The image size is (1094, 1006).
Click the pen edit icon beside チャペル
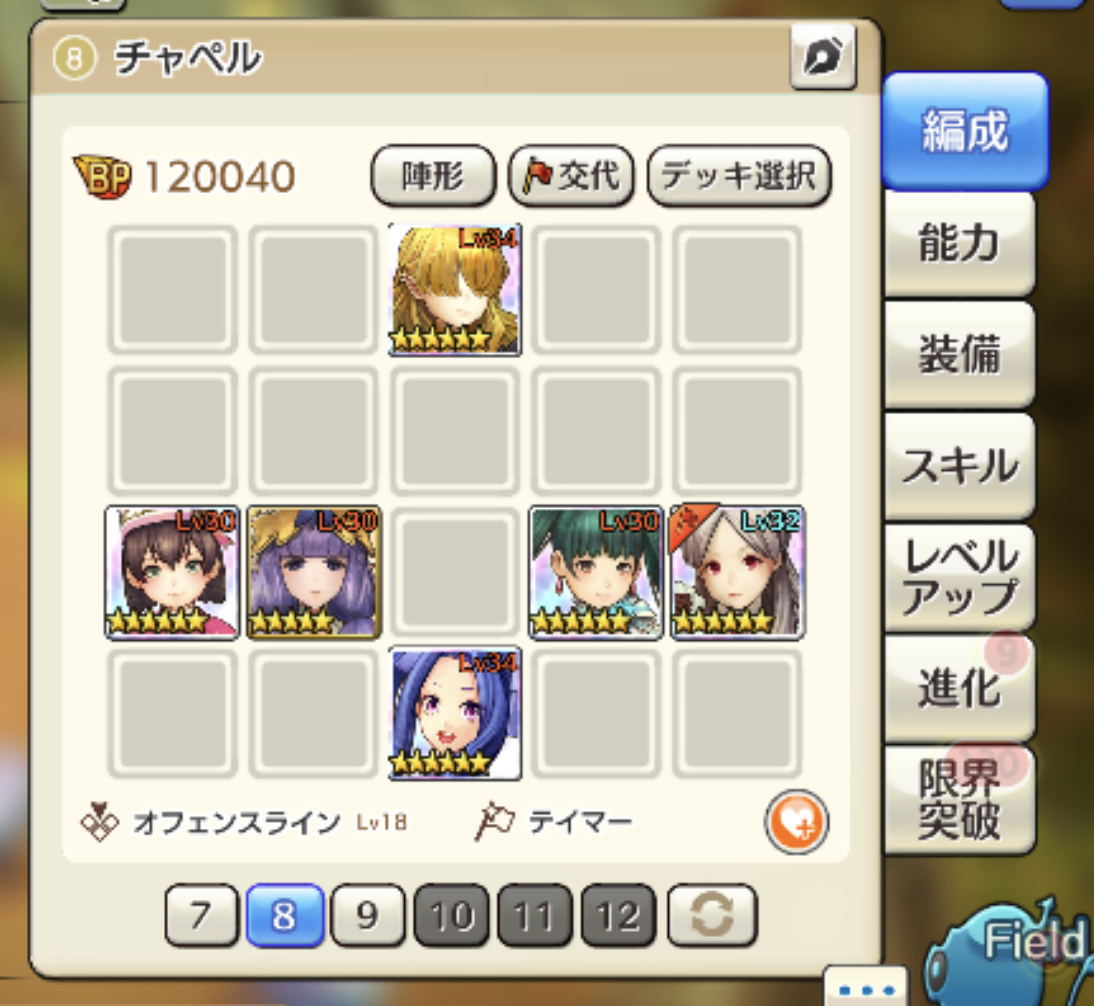[x=823, y=56]
